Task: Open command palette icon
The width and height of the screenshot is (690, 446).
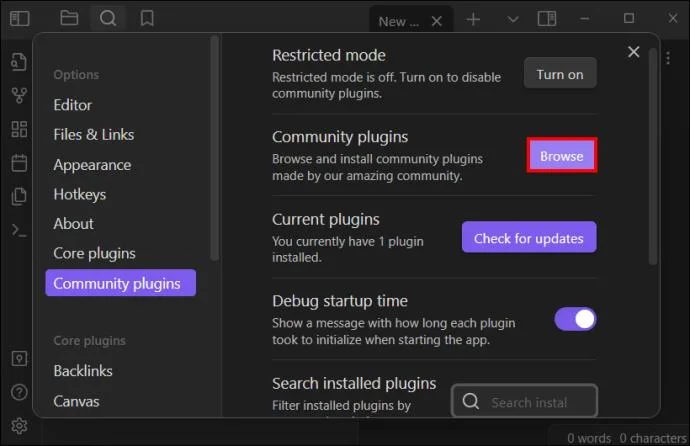Action: [19, 230]
